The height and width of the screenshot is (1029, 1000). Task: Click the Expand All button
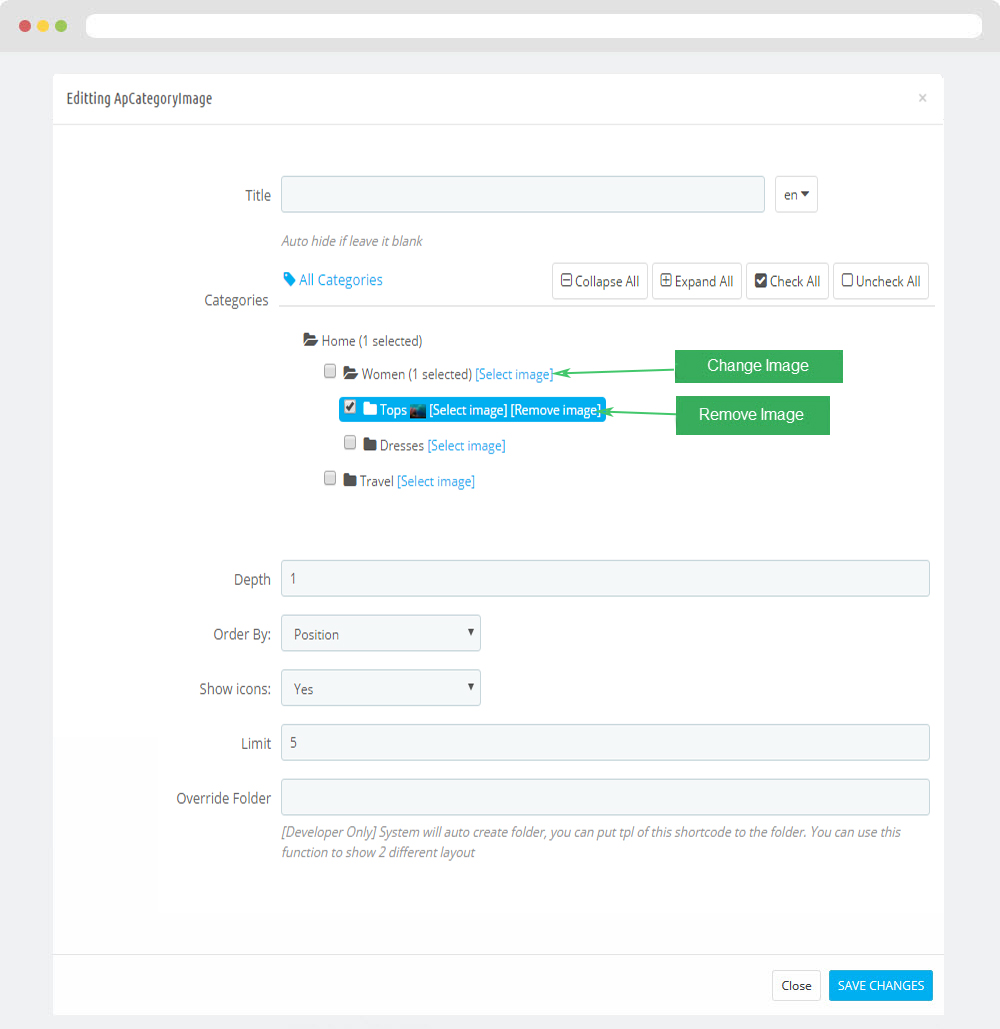point(697,281)
